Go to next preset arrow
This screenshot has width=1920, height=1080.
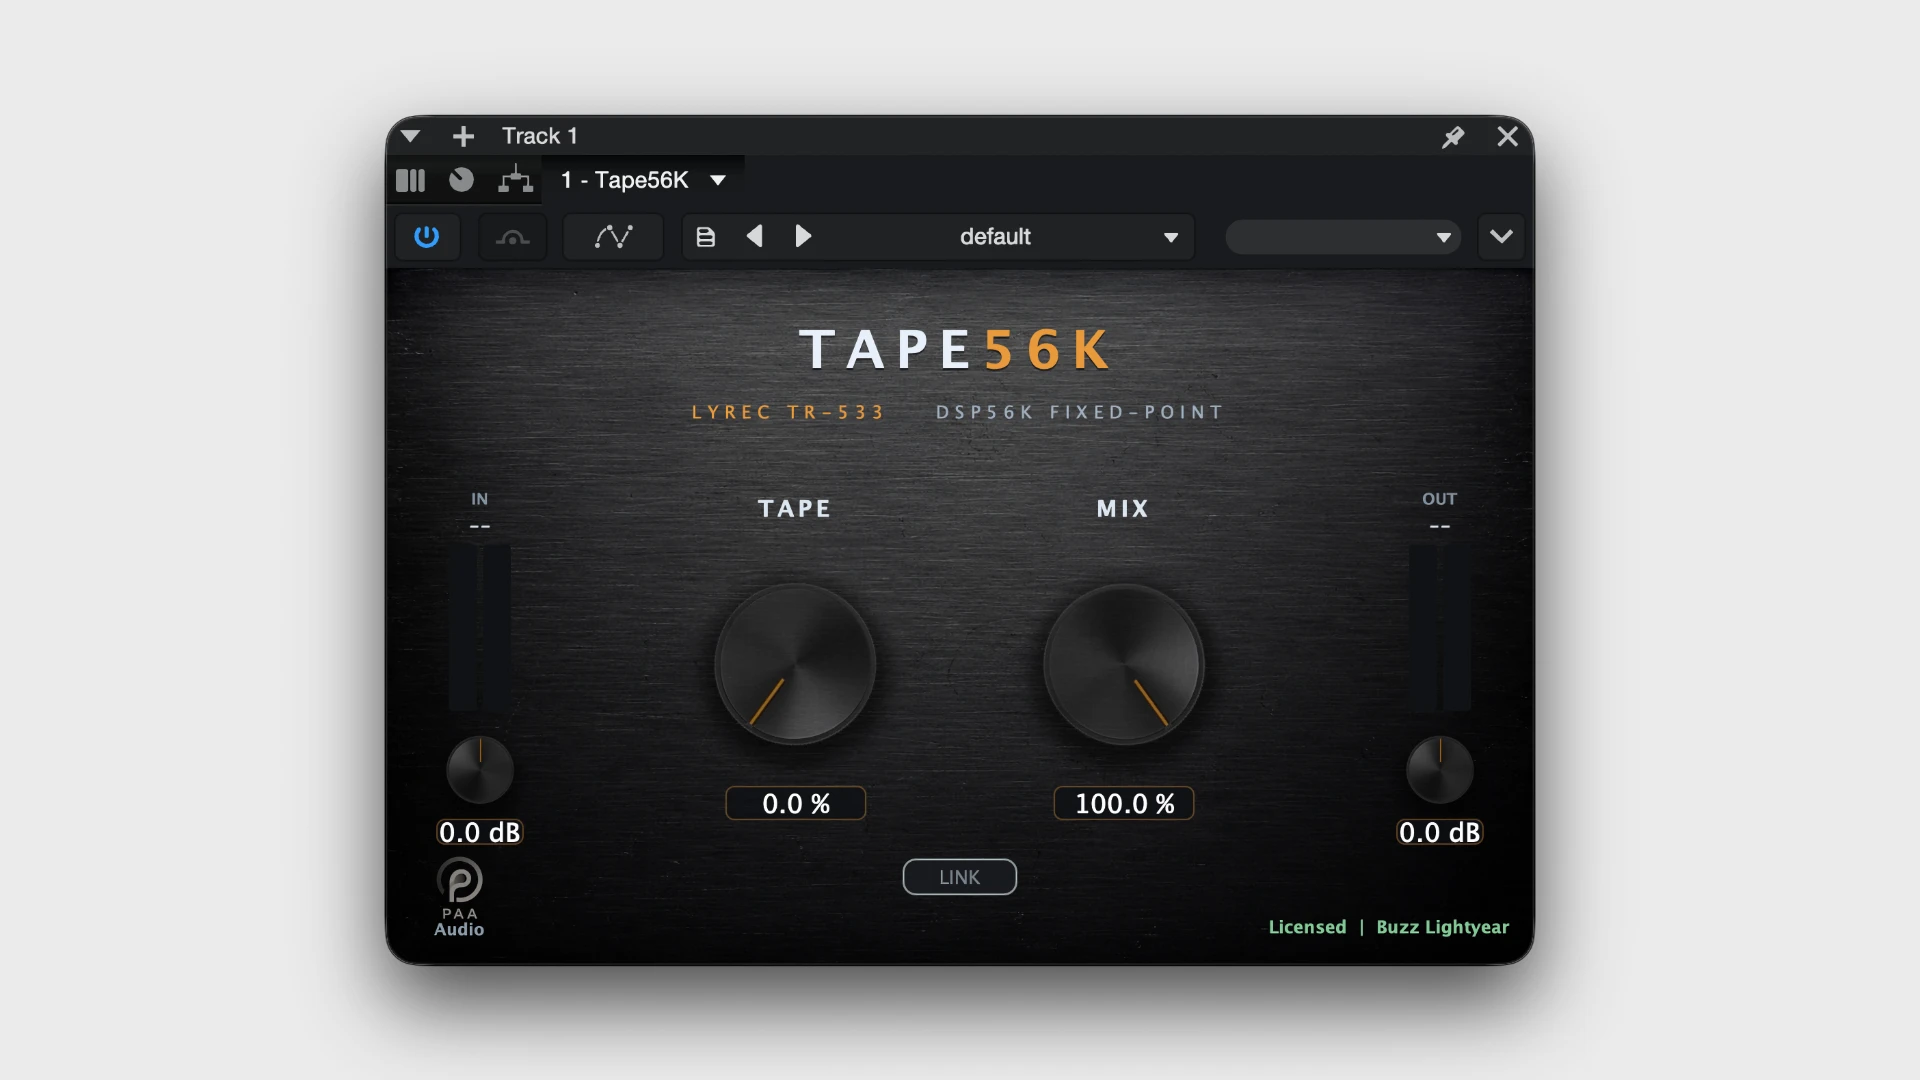[x=803, y=236]
